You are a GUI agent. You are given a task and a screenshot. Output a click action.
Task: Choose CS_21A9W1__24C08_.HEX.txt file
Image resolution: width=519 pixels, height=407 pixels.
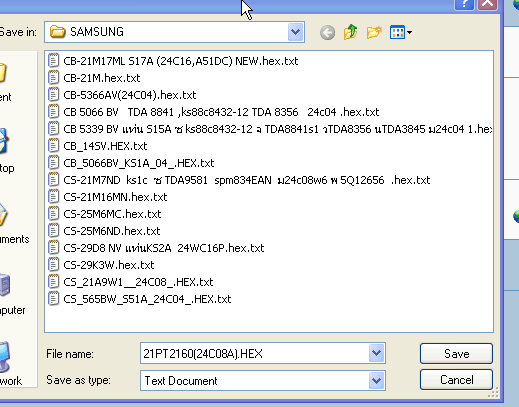tap(138, 282)
